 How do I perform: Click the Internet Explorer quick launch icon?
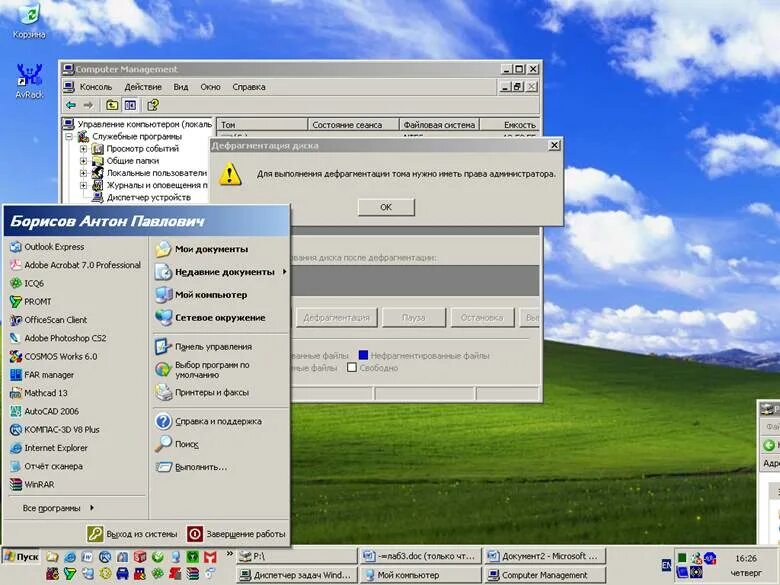pos(70,557)
